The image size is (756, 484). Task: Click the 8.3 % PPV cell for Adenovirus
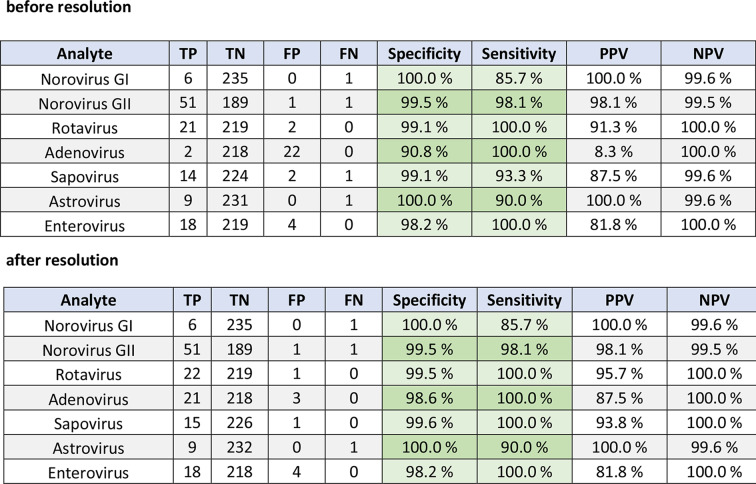pyautogui.click(x=613, y=152)
